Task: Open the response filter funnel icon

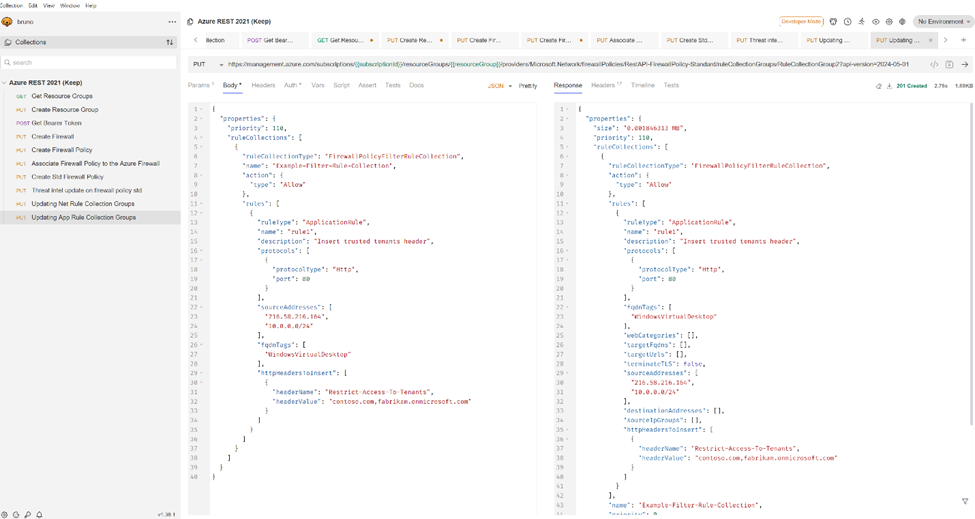Action: [x=965, y=501]
